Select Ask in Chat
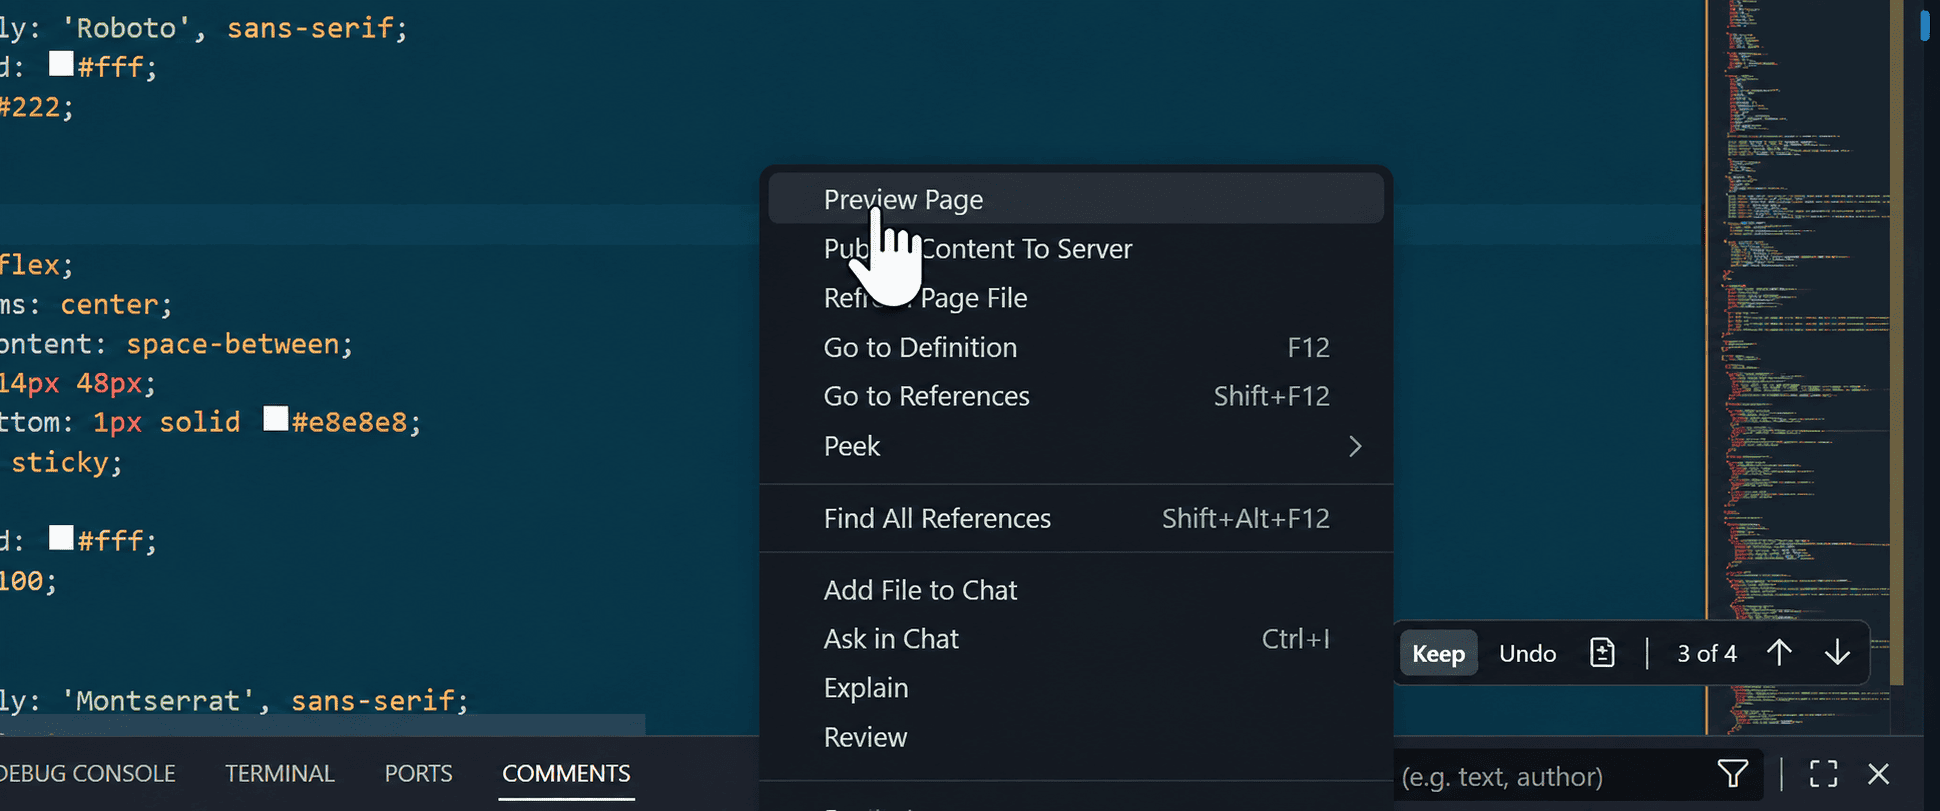1940x811 pixels. tap(1076, 639)
